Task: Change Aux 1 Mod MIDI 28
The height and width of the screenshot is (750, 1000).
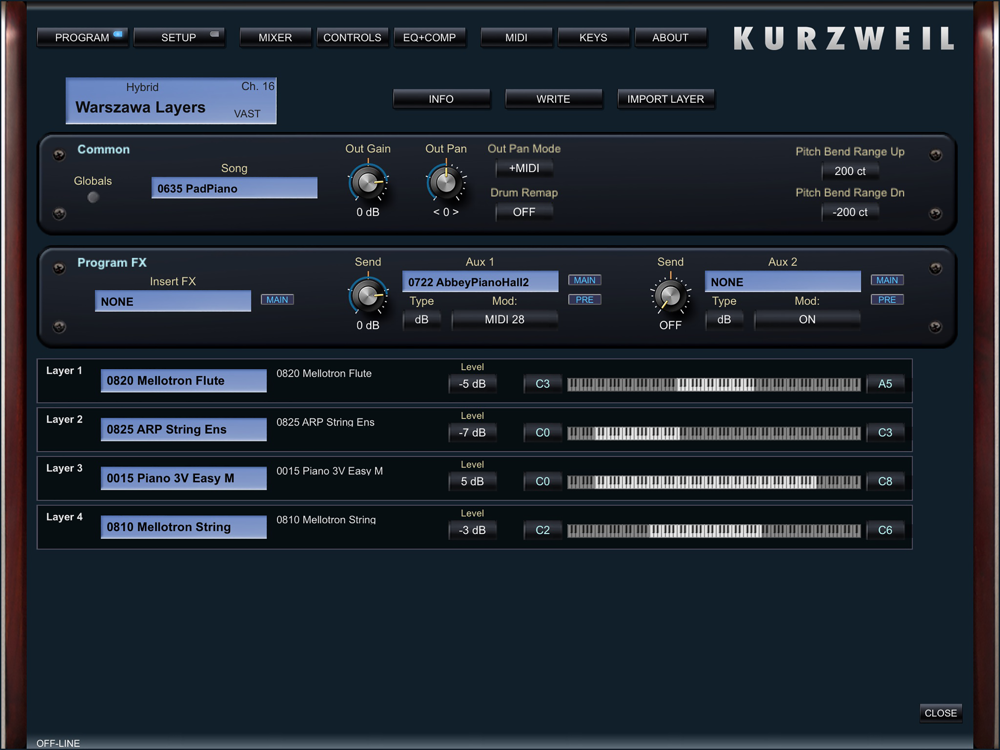Action: tap(504, 320)
